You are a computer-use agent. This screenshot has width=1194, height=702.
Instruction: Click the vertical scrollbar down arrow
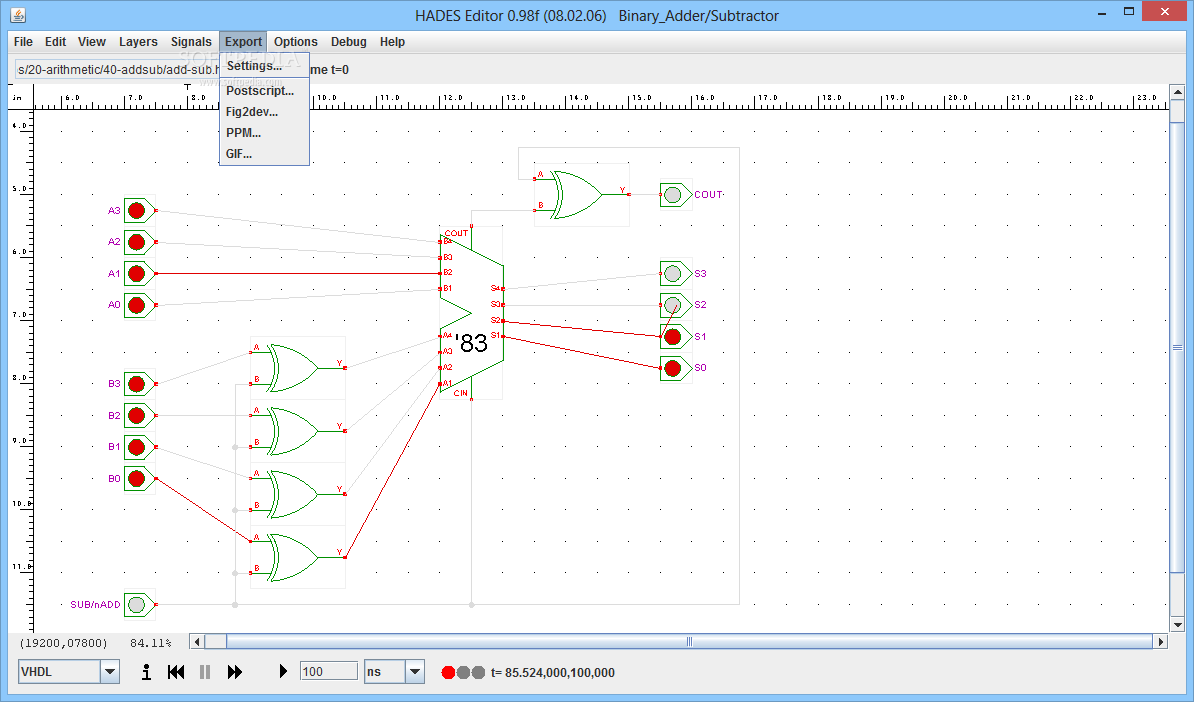coord(1178,625)
